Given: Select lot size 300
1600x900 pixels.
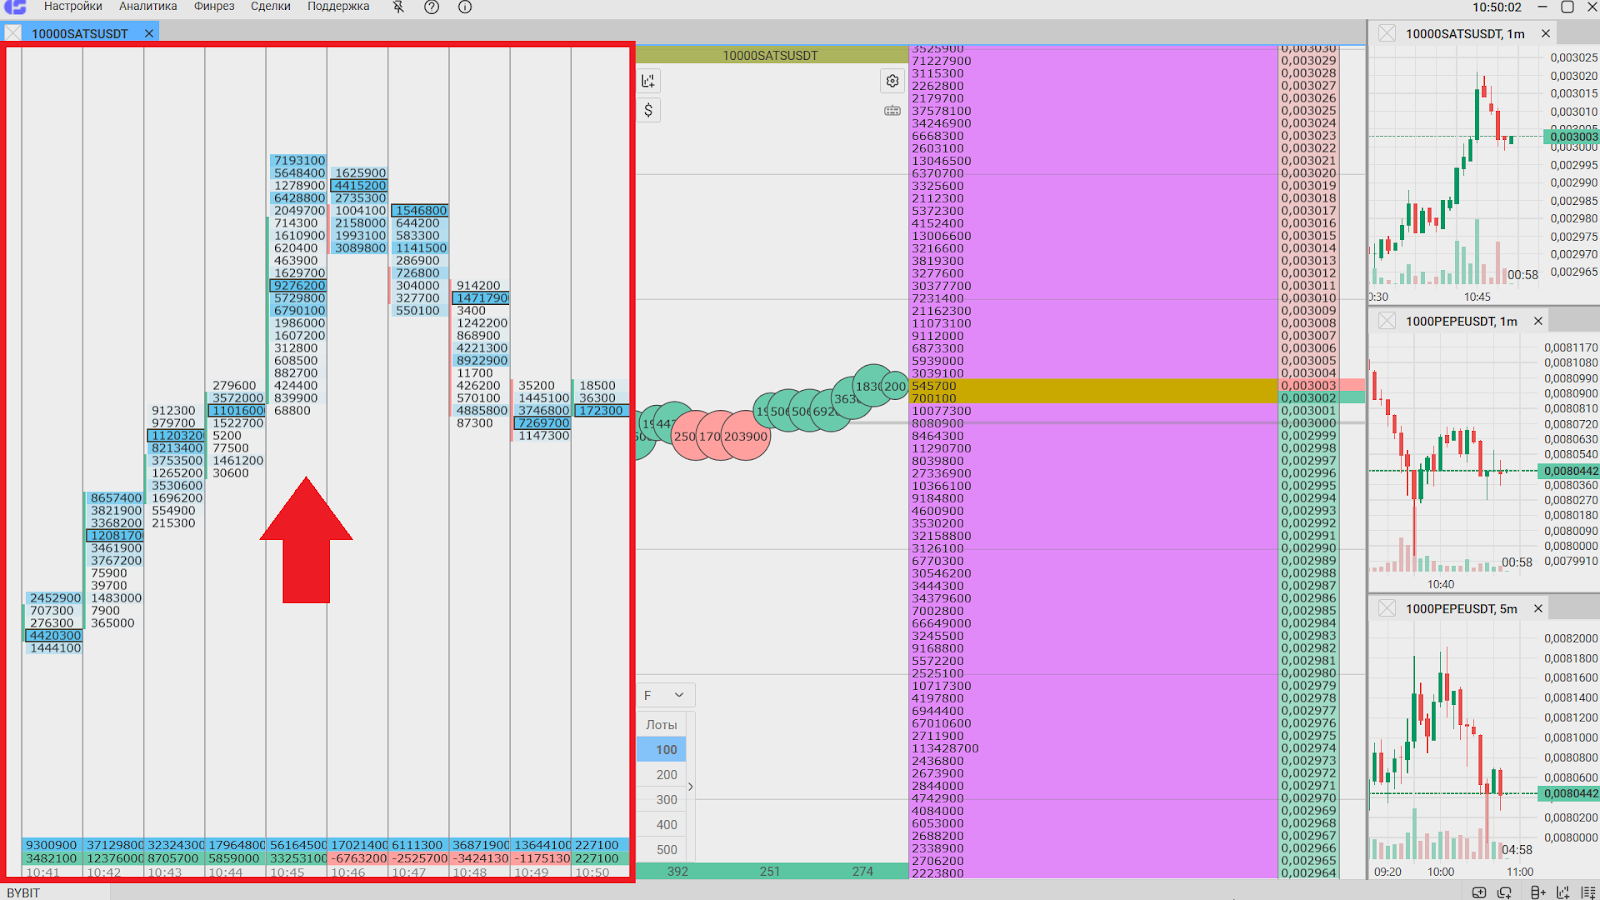Looking at the screenshot, I should coord(666,799).
